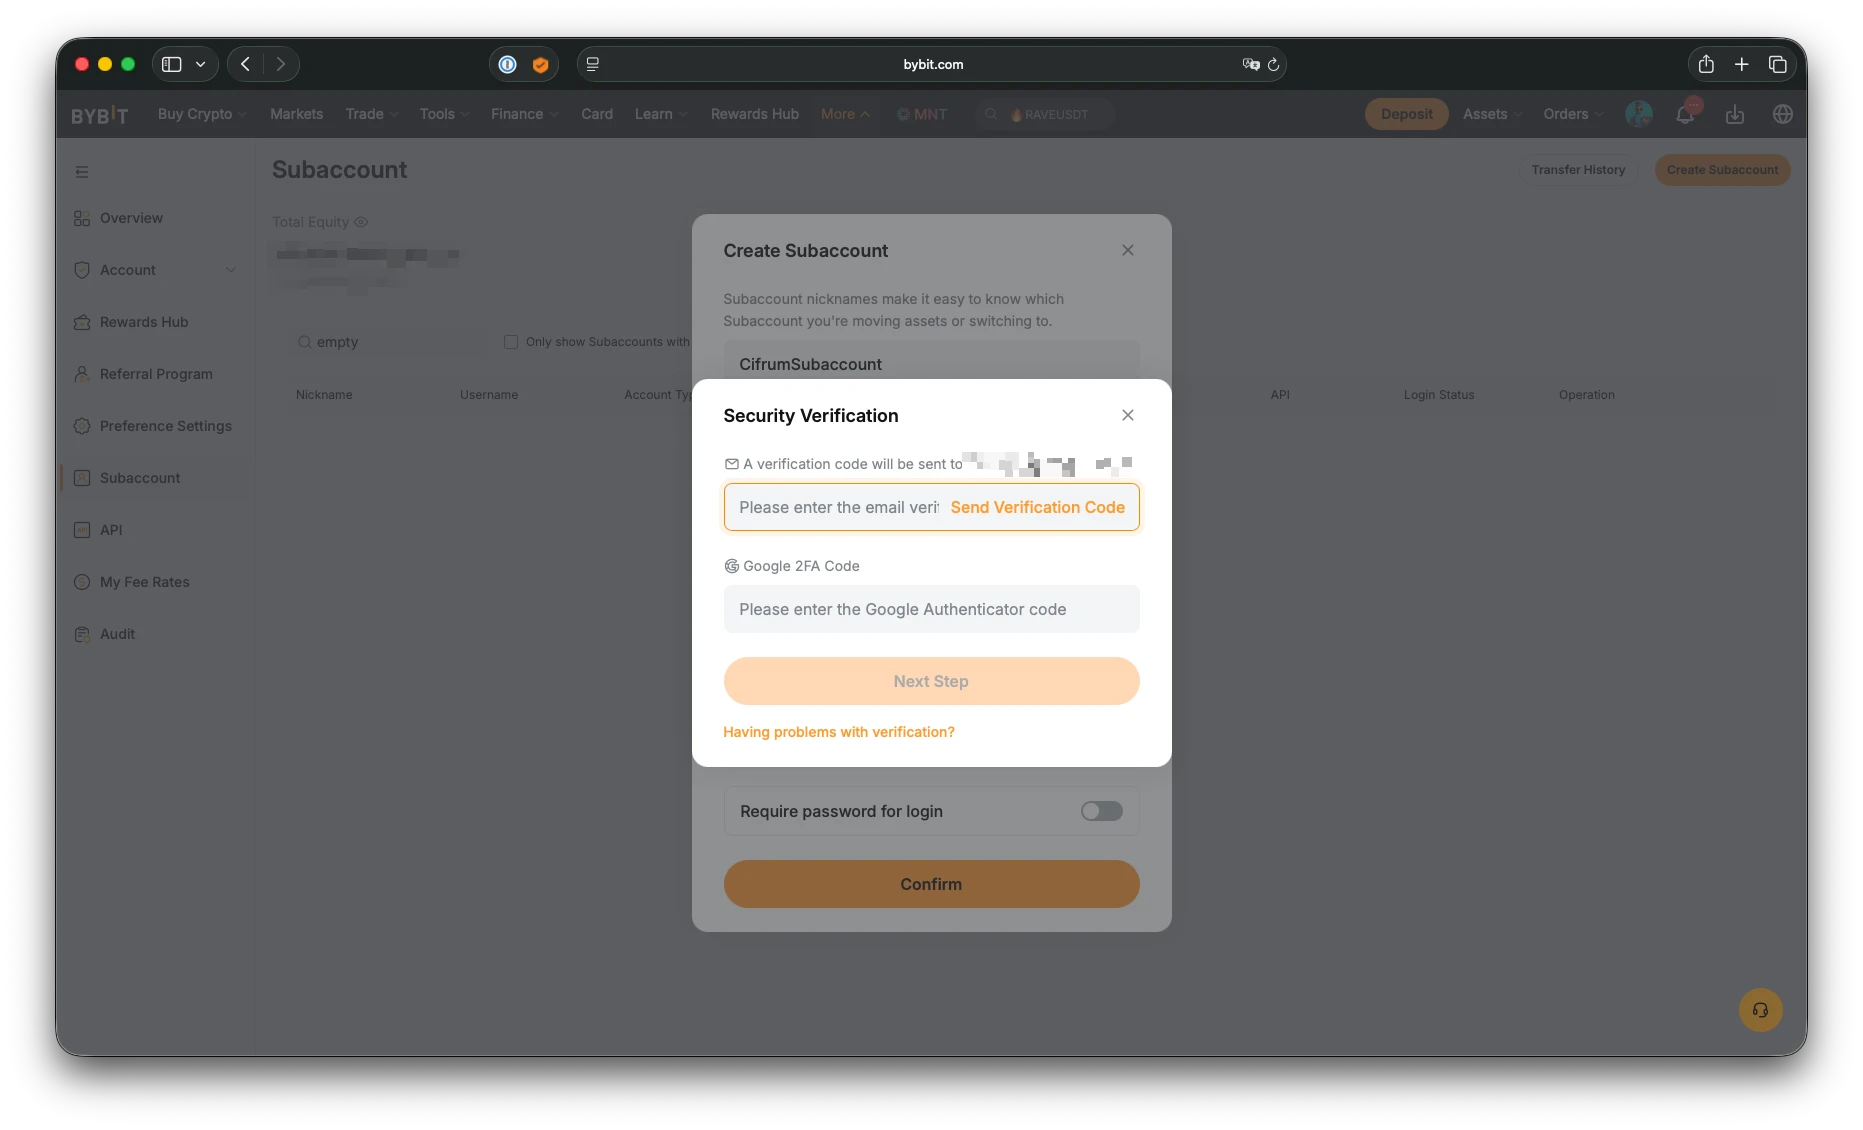1863x1130 pixels.
Task: Open Having problems with verification link
Action: point(838,732)
